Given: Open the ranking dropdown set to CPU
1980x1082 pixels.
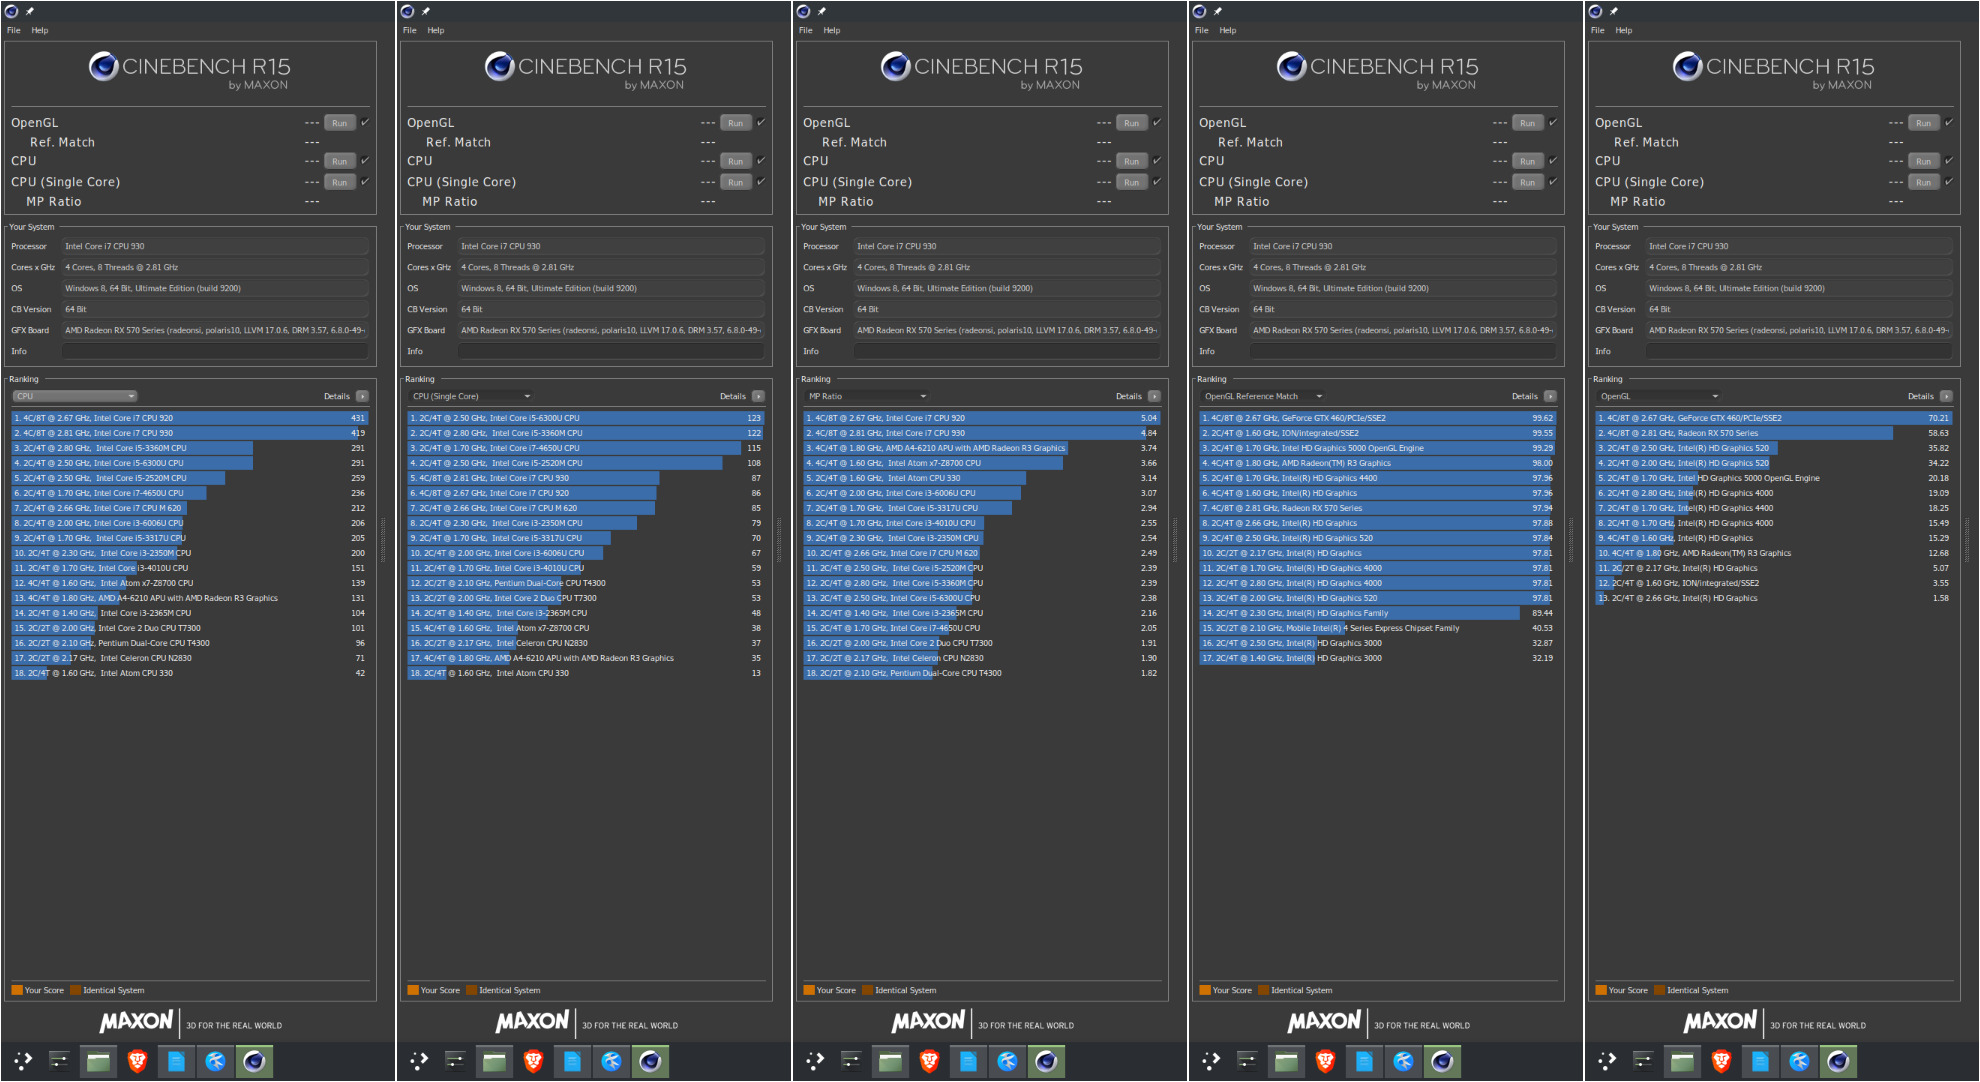Looking at the screenshot, I should click(74, 396).
